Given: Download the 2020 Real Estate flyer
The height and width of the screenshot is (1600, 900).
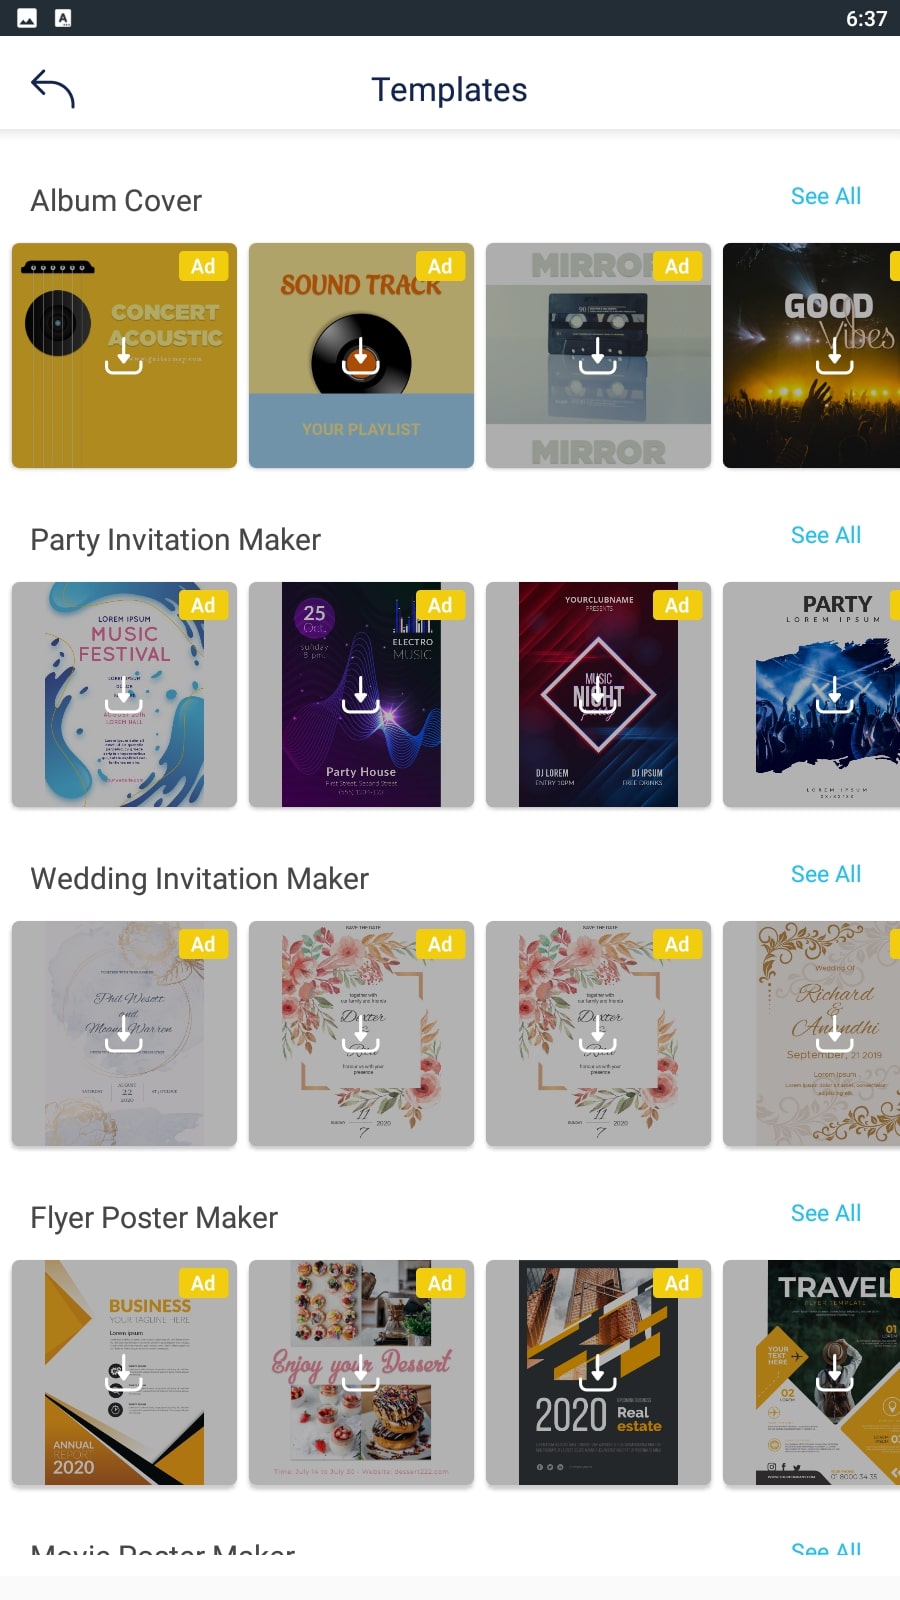Looking at the screenshot, I should pos(598,1372).
